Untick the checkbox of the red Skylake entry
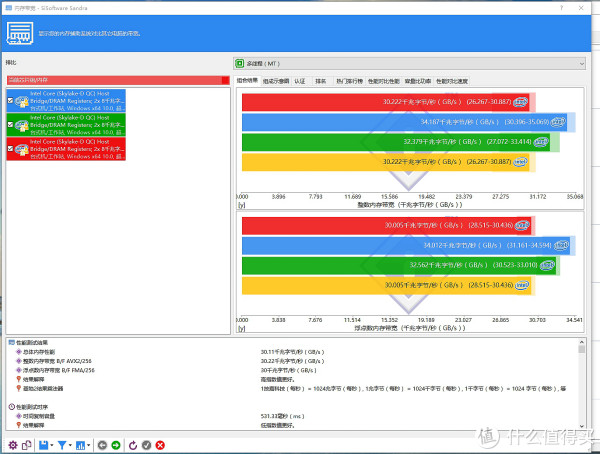Screen dimensions: 600x454 pyautogui.click(x=10, y=149)
